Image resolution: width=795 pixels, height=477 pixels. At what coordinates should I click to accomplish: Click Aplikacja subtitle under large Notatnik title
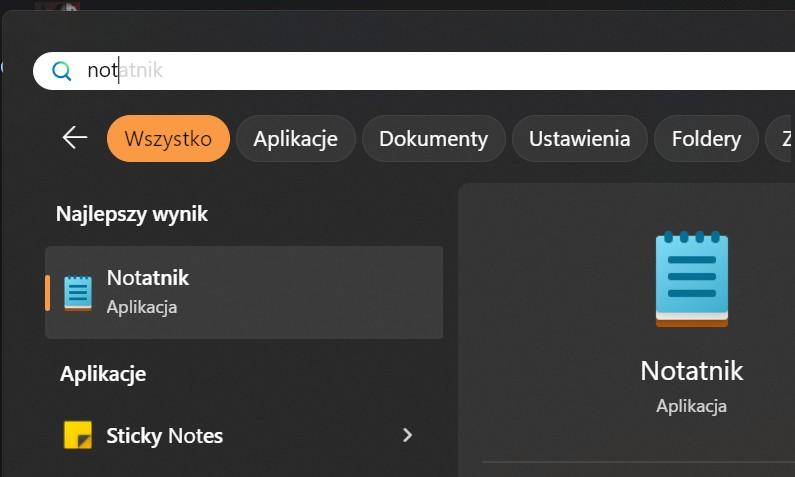point(691,406)
